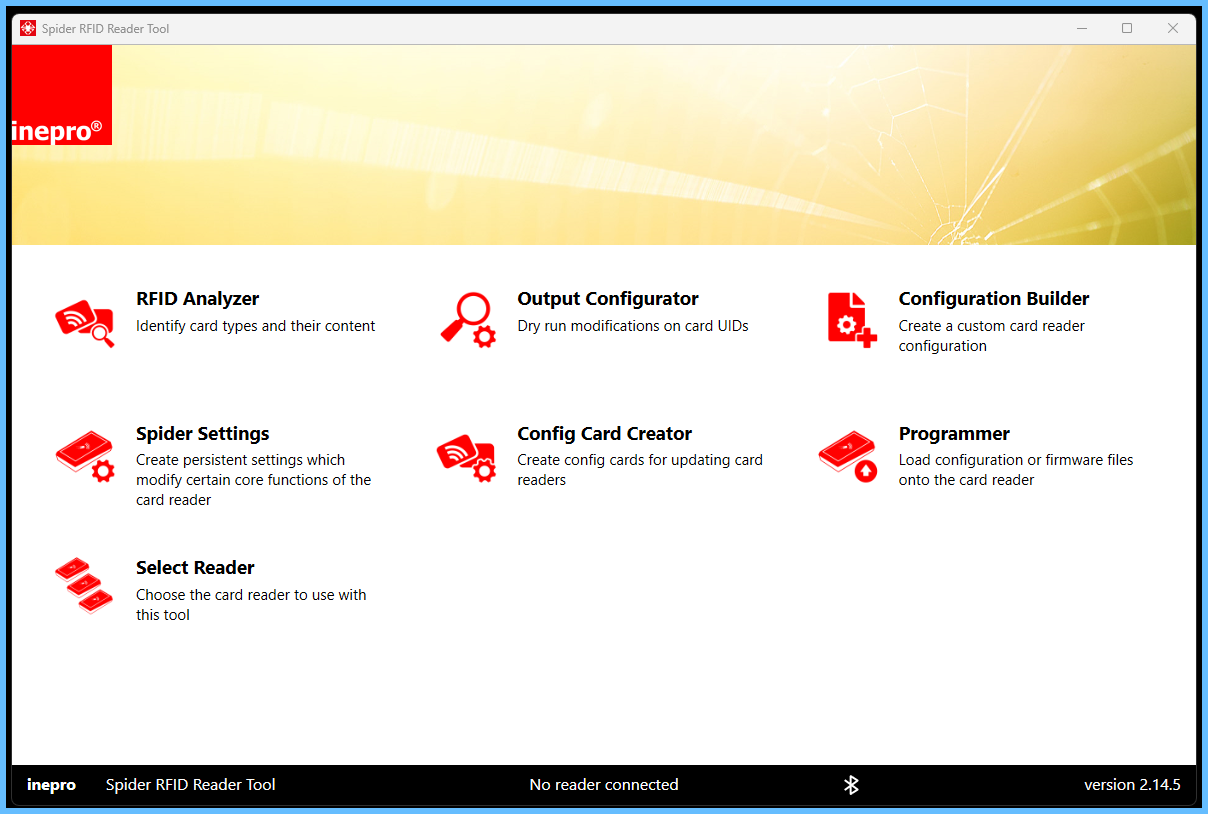Open Spider Settings via its title
1208x814 pixels.
[203, 434]
